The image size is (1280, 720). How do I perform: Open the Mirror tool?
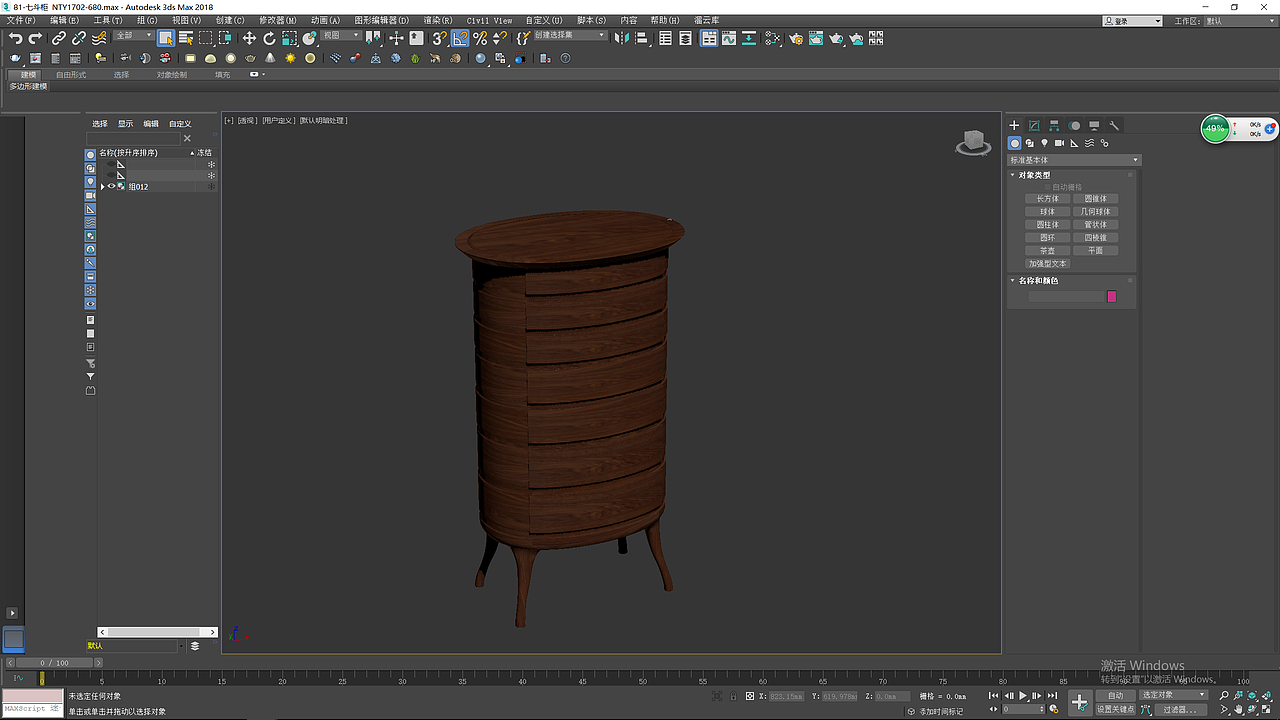pyautogui.click(x=621, y=38)
